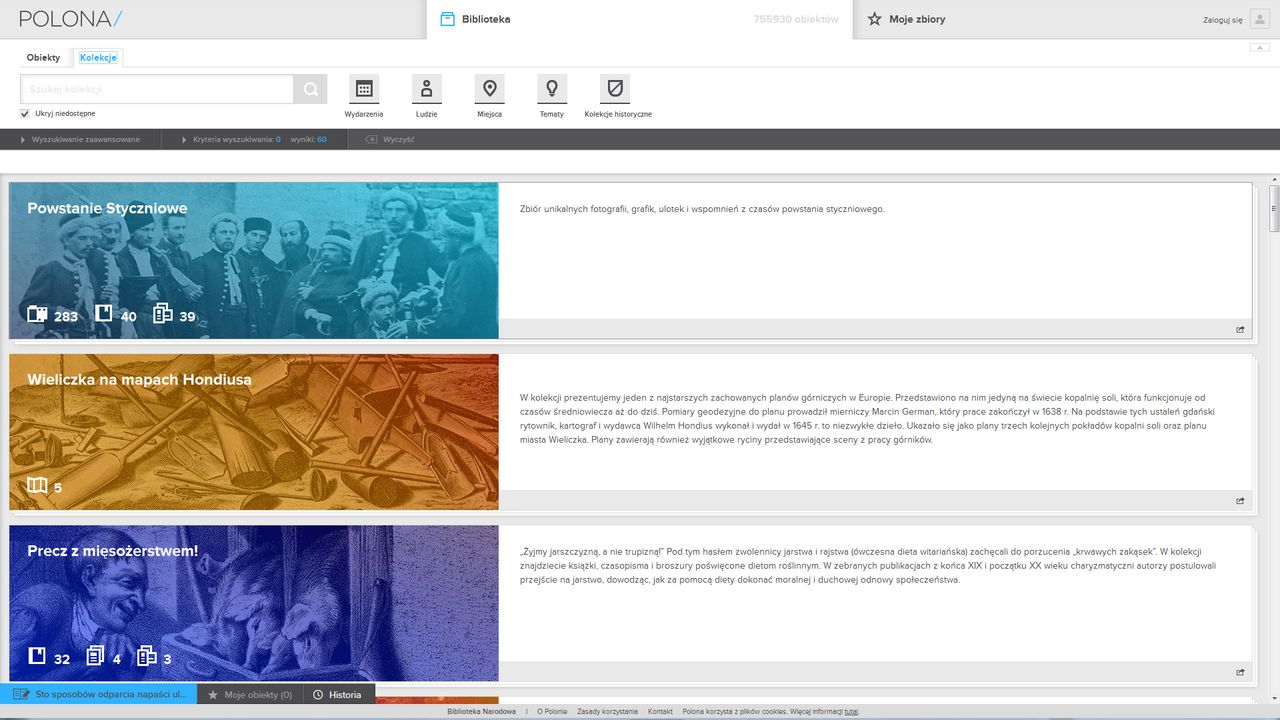
Task: Click the Precz z mięsożerstwem! title
Action: (x=113, y=551)
